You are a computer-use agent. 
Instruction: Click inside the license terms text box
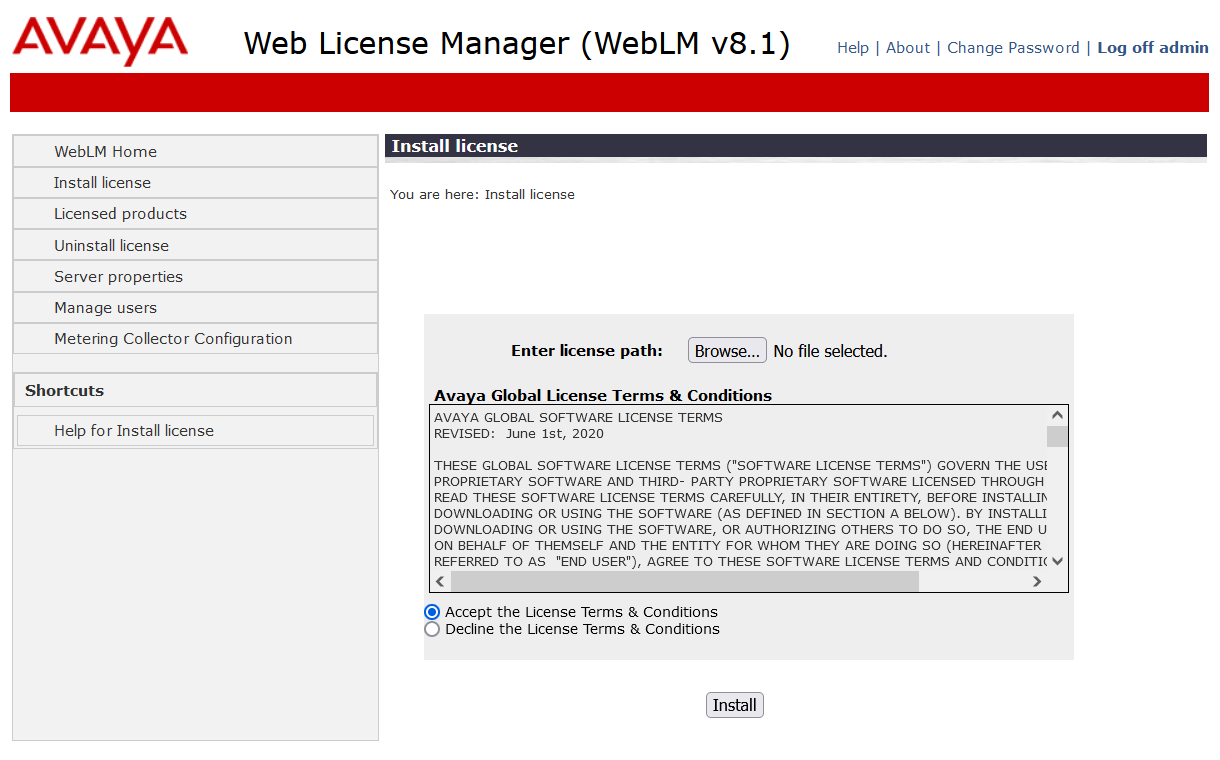coord(739,489)
